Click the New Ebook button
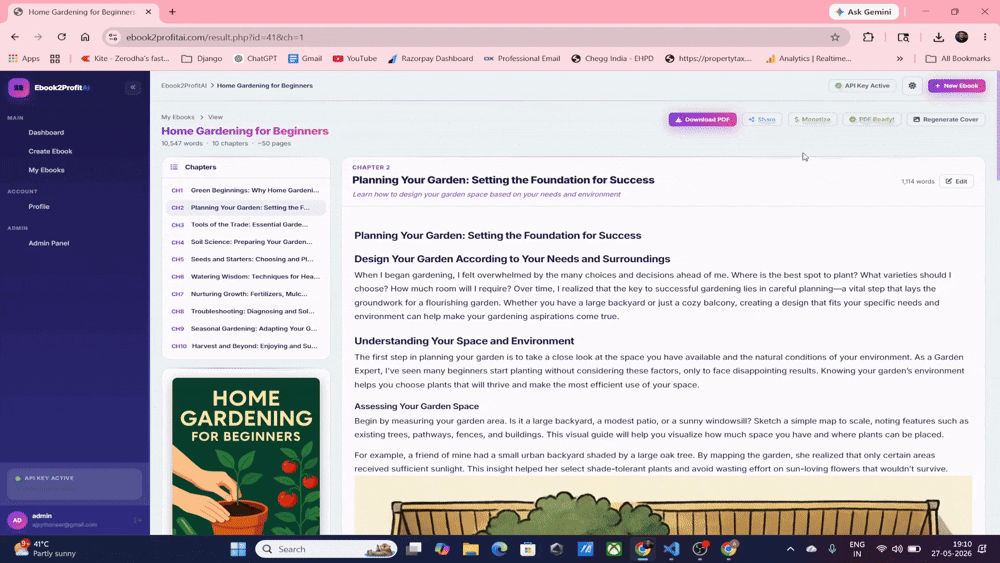This screenshot has height=563, width=1000. coord(957,85)
